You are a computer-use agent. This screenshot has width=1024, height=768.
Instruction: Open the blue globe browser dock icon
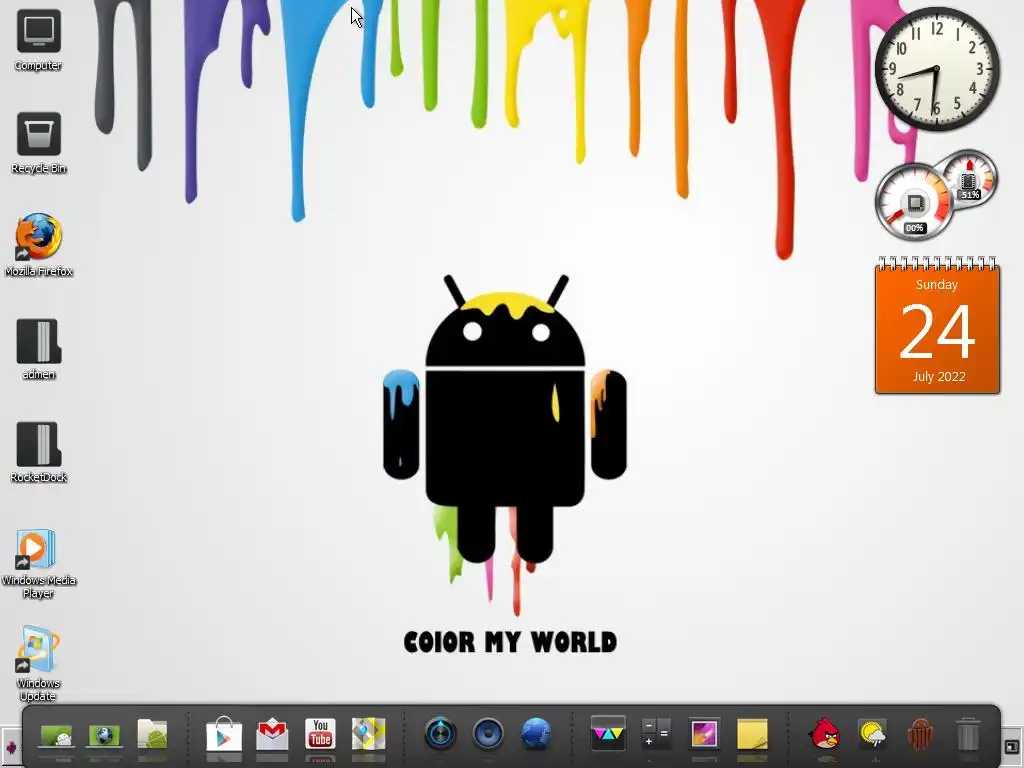pyautogui.click(x=536, y=733)
